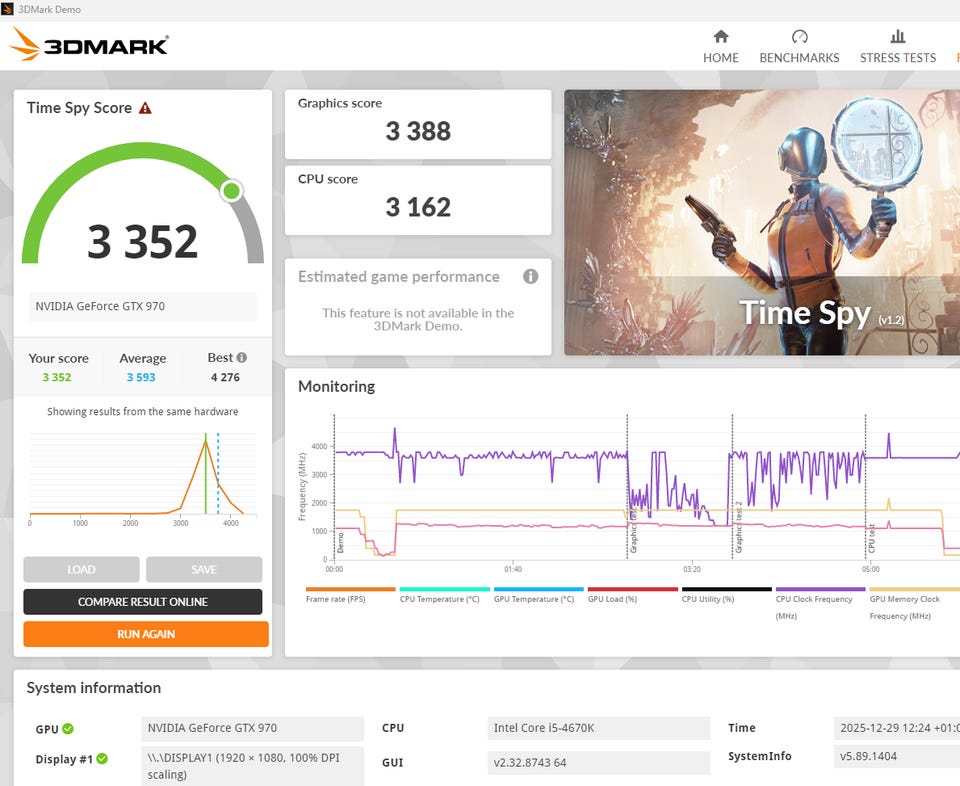Screen dimensions: 960x786
Task: Click Average score value 3 593
Action: tap(141, 377)
